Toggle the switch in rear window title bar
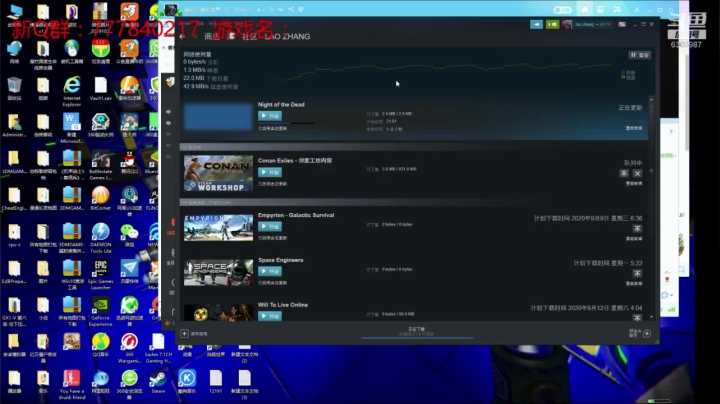 tap(562, 10)
